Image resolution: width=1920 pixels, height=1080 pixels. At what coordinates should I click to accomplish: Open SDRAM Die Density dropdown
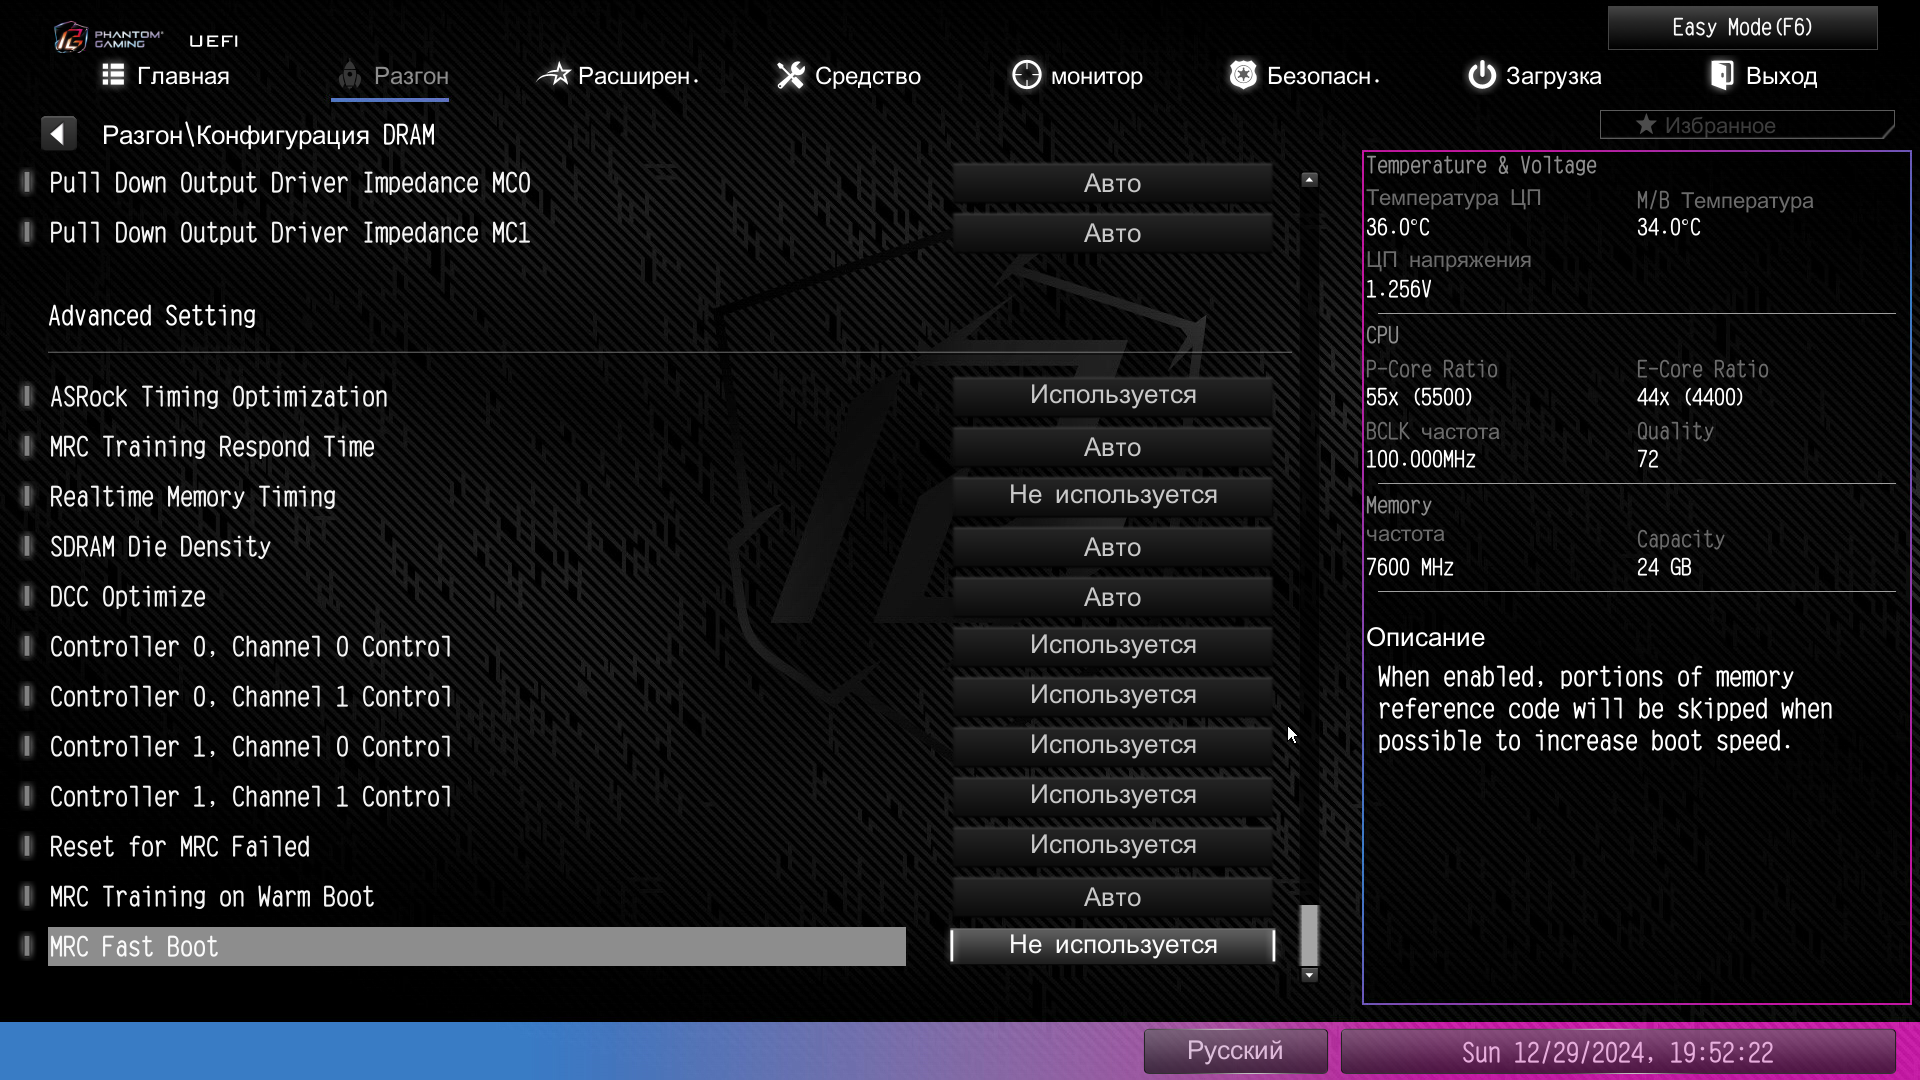click(x=1112, y=547)
